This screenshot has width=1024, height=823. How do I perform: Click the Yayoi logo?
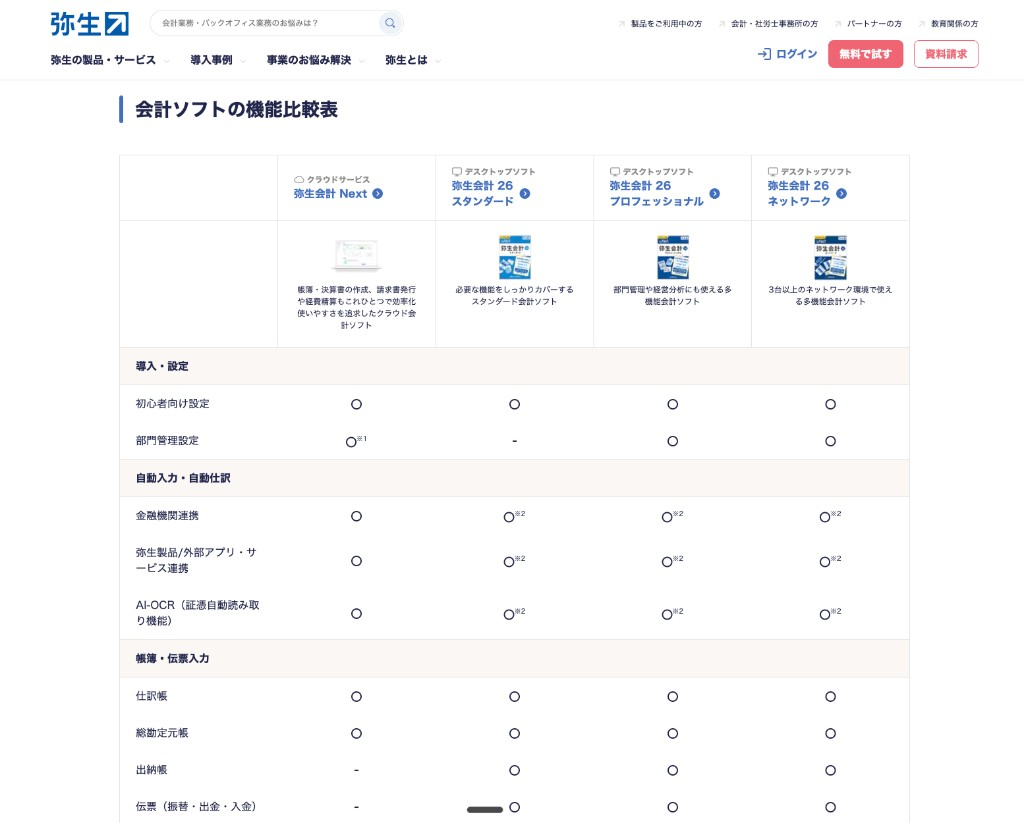tap(89, 24)
